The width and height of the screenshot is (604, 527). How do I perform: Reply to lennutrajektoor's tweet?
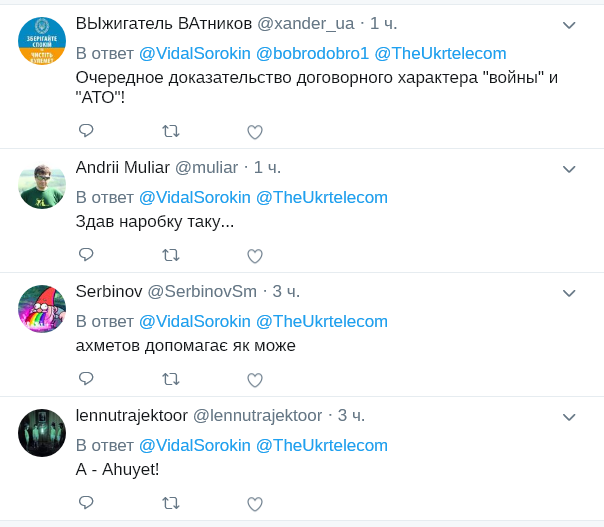(x=86, y=502)
